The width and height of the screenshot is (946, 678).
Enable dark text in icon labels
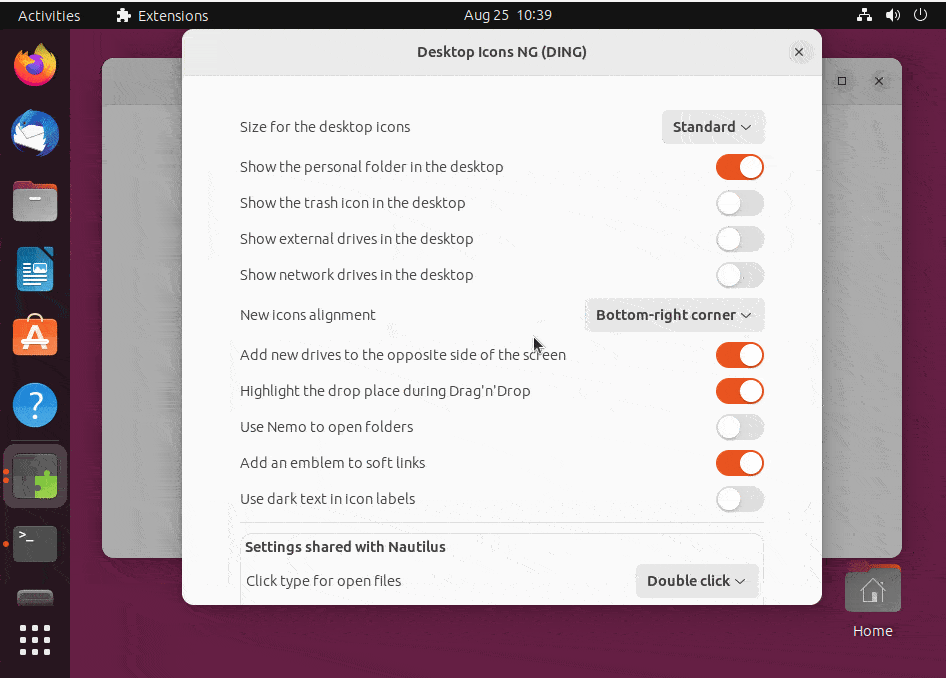click(x=739, y=499)
